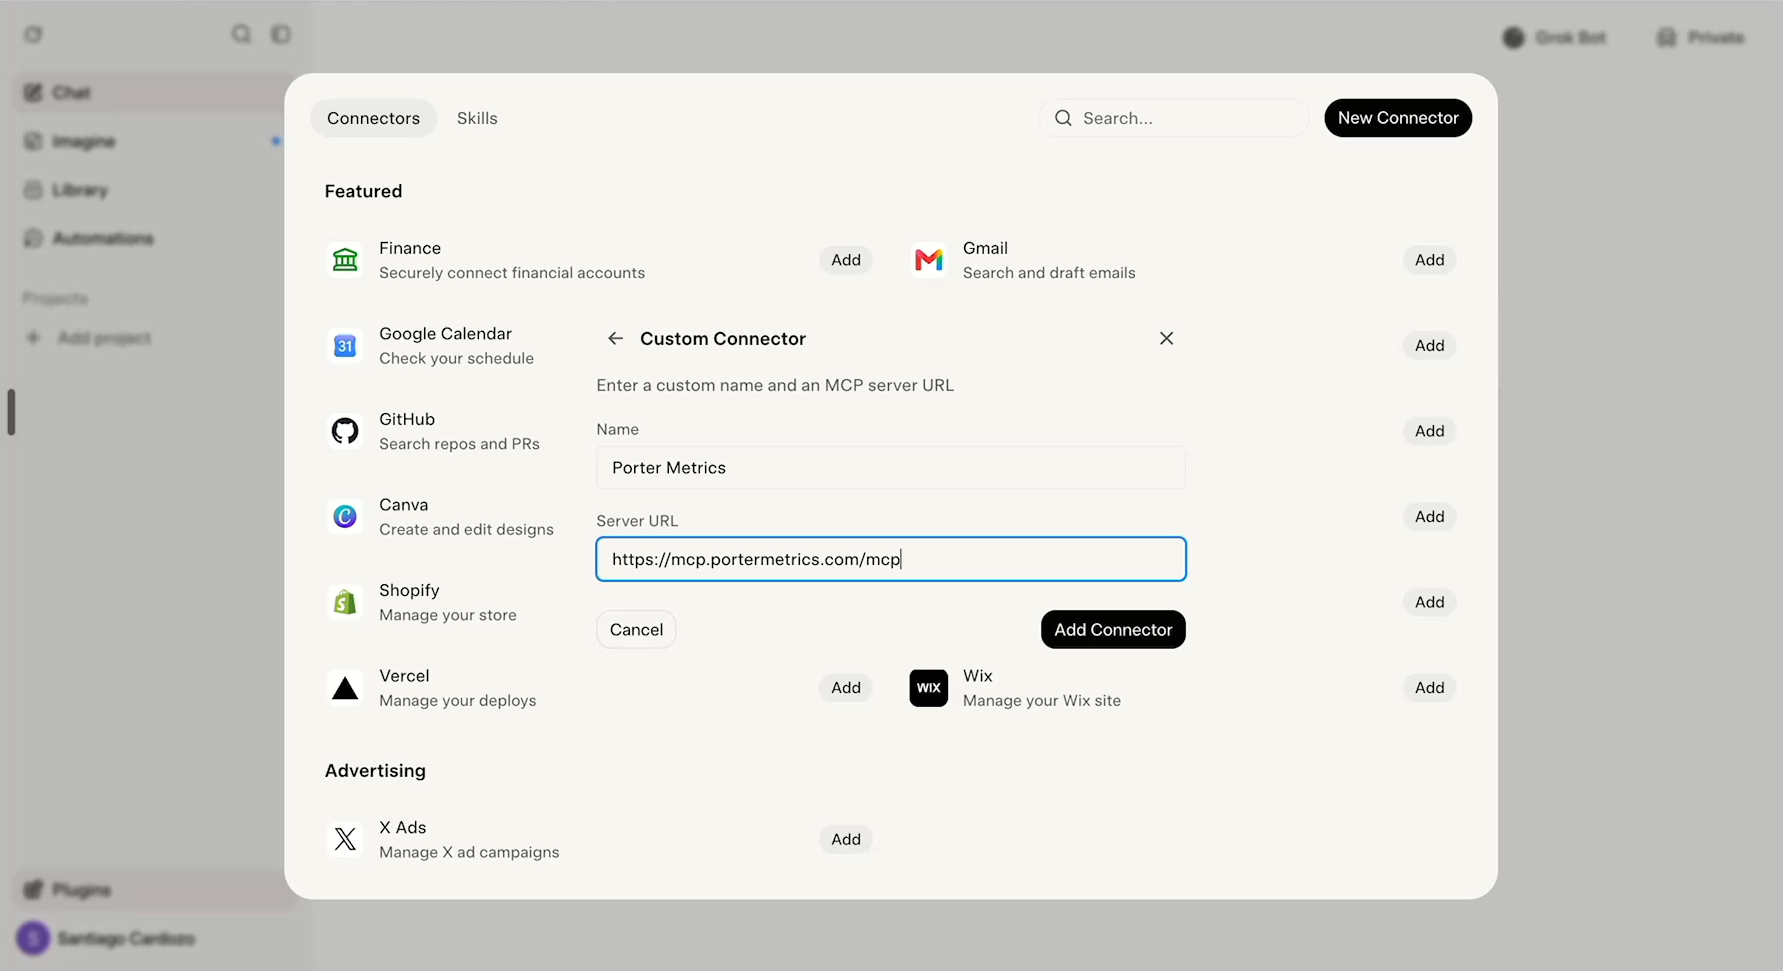Click the Finance bank icon
Viewport: 1783px width, 971px height.
click(x=345, y=260)
